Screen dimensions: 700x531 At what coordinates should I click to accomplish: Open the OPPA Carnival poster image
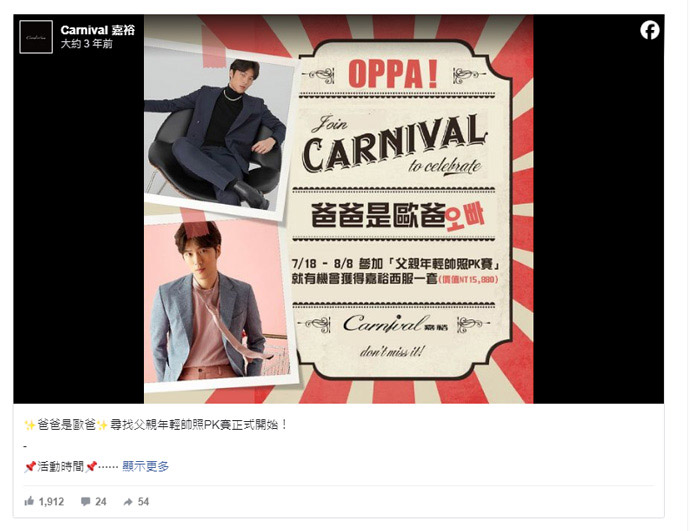(x=338, y=209)
